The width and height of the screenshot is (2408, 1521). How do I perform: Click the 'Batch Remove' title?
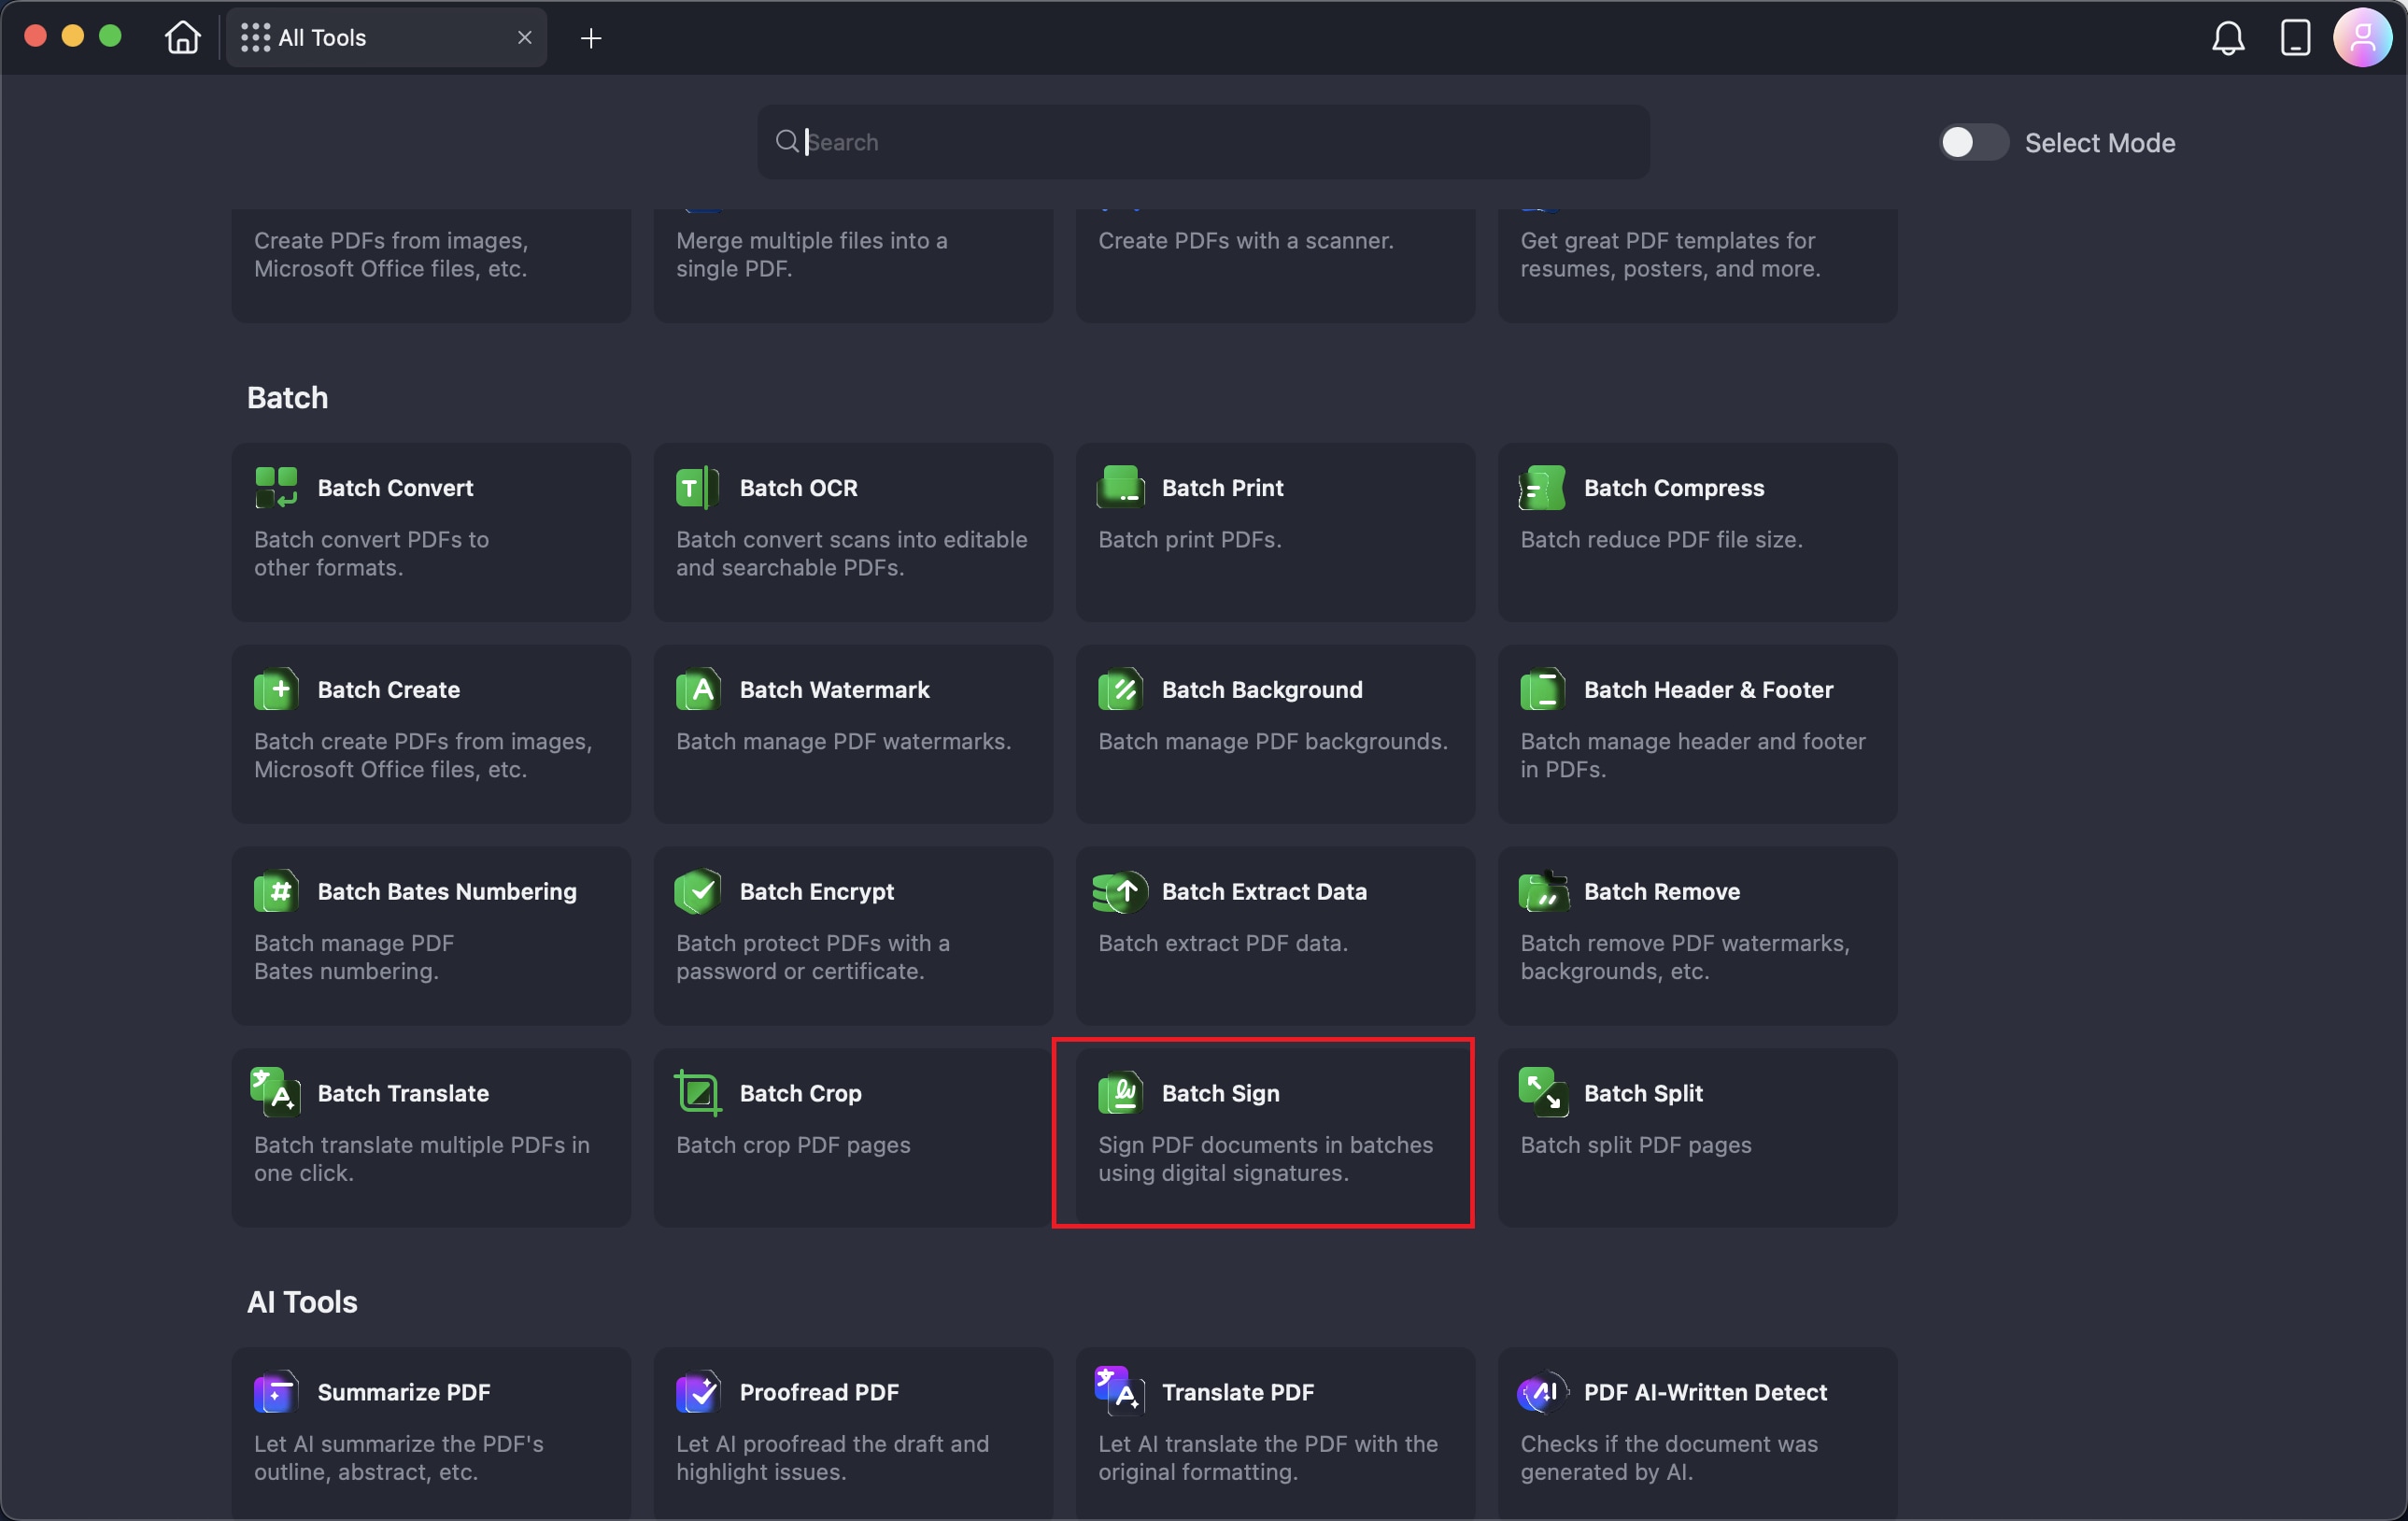1662,892
